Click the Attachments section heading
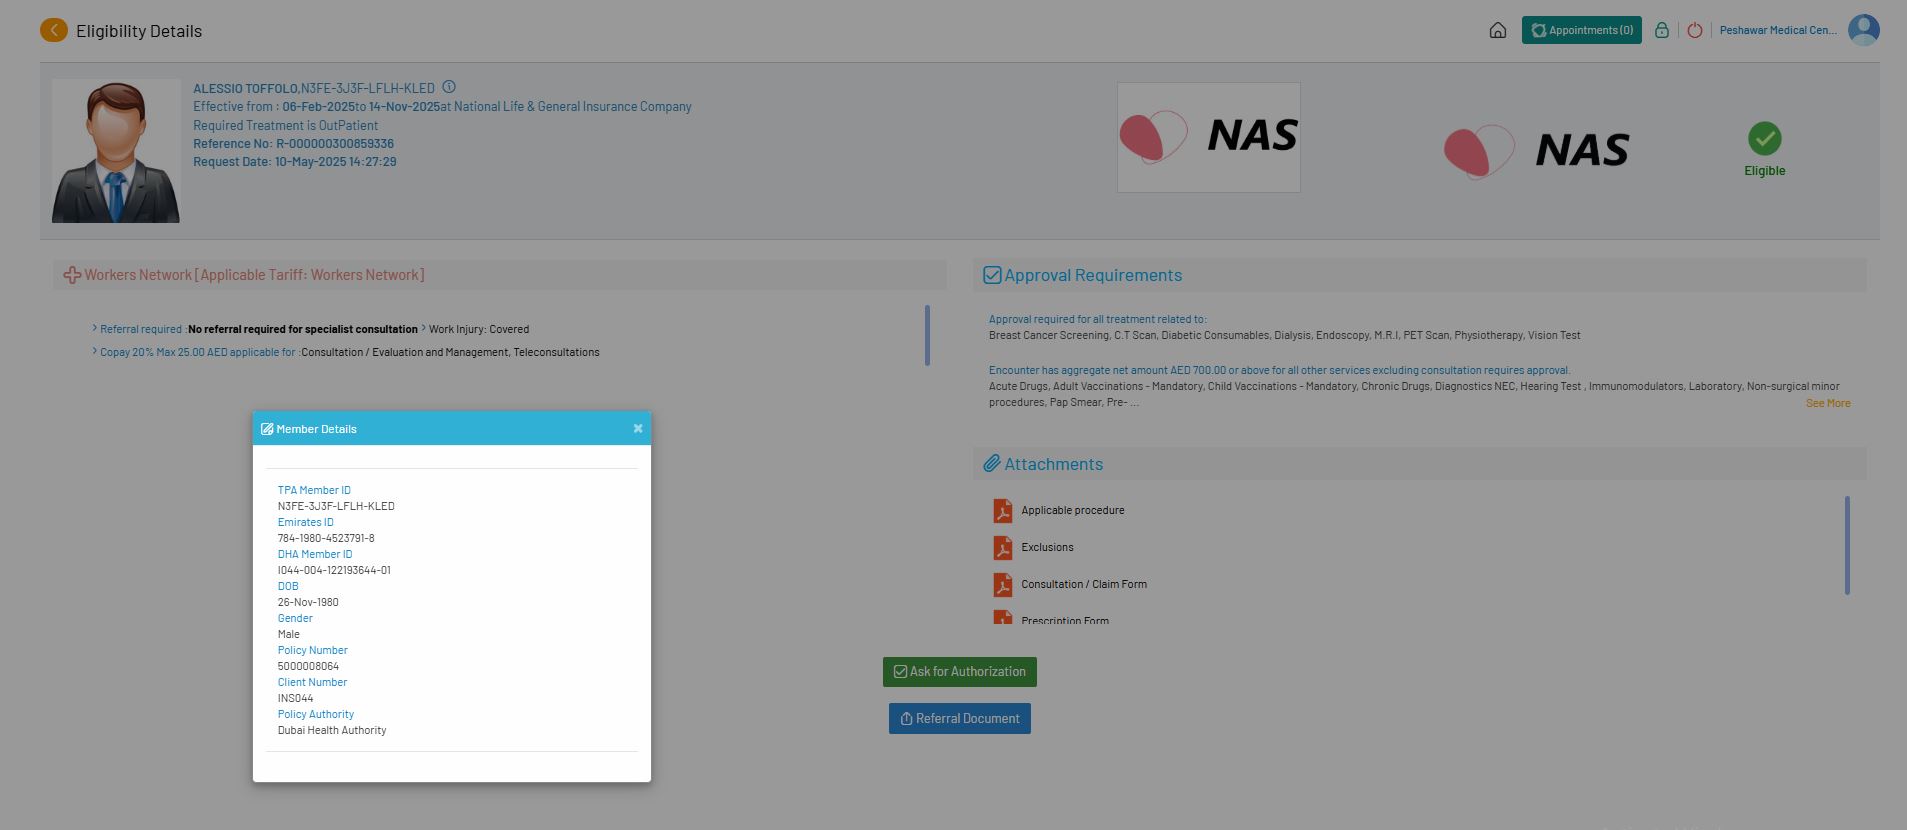Image resolution: width=1907 pixels, height=830 pixels. point(1054,464)
